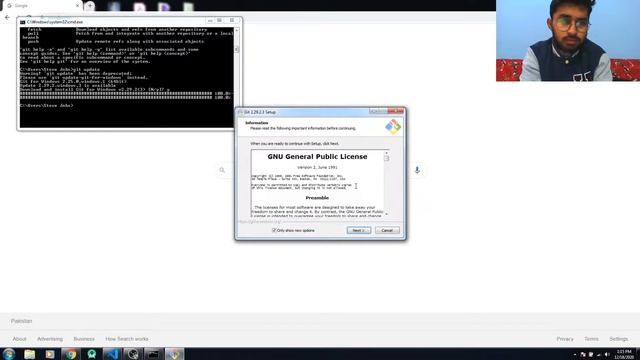The width and height of the screenshot is (640, 360).
Task: Switch to Chrome from the taskbar
Action: pos(71,354)
